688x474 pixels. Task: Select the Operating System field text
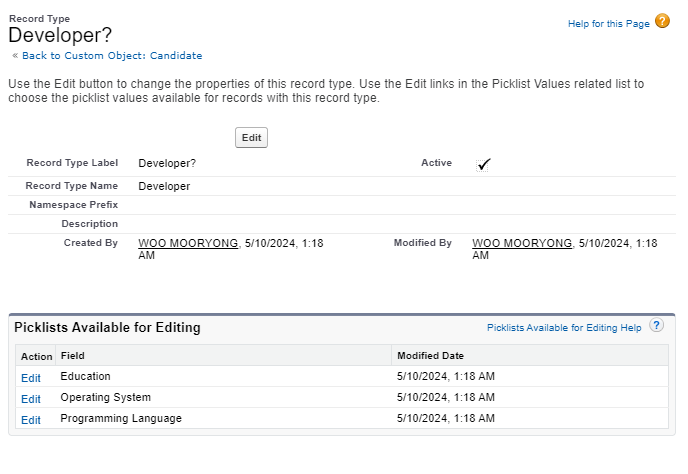104,398
